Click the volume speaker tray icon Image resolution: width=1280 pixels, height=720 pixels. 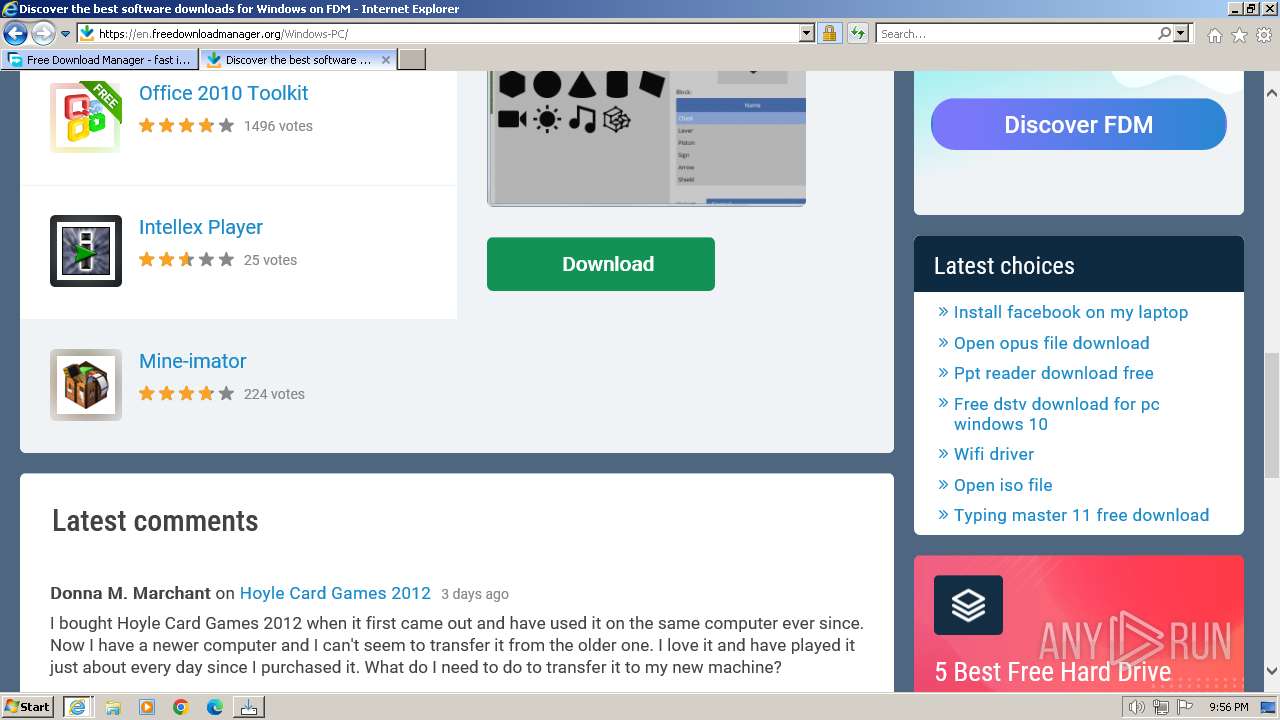click(x=1136, y=707)
